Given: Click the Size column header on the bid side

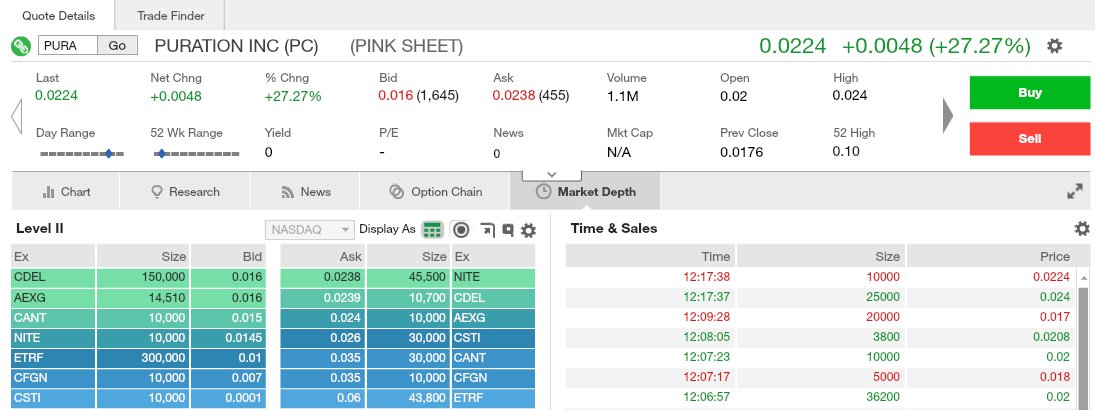Looking at the screenshot, I should click(143, 256).
